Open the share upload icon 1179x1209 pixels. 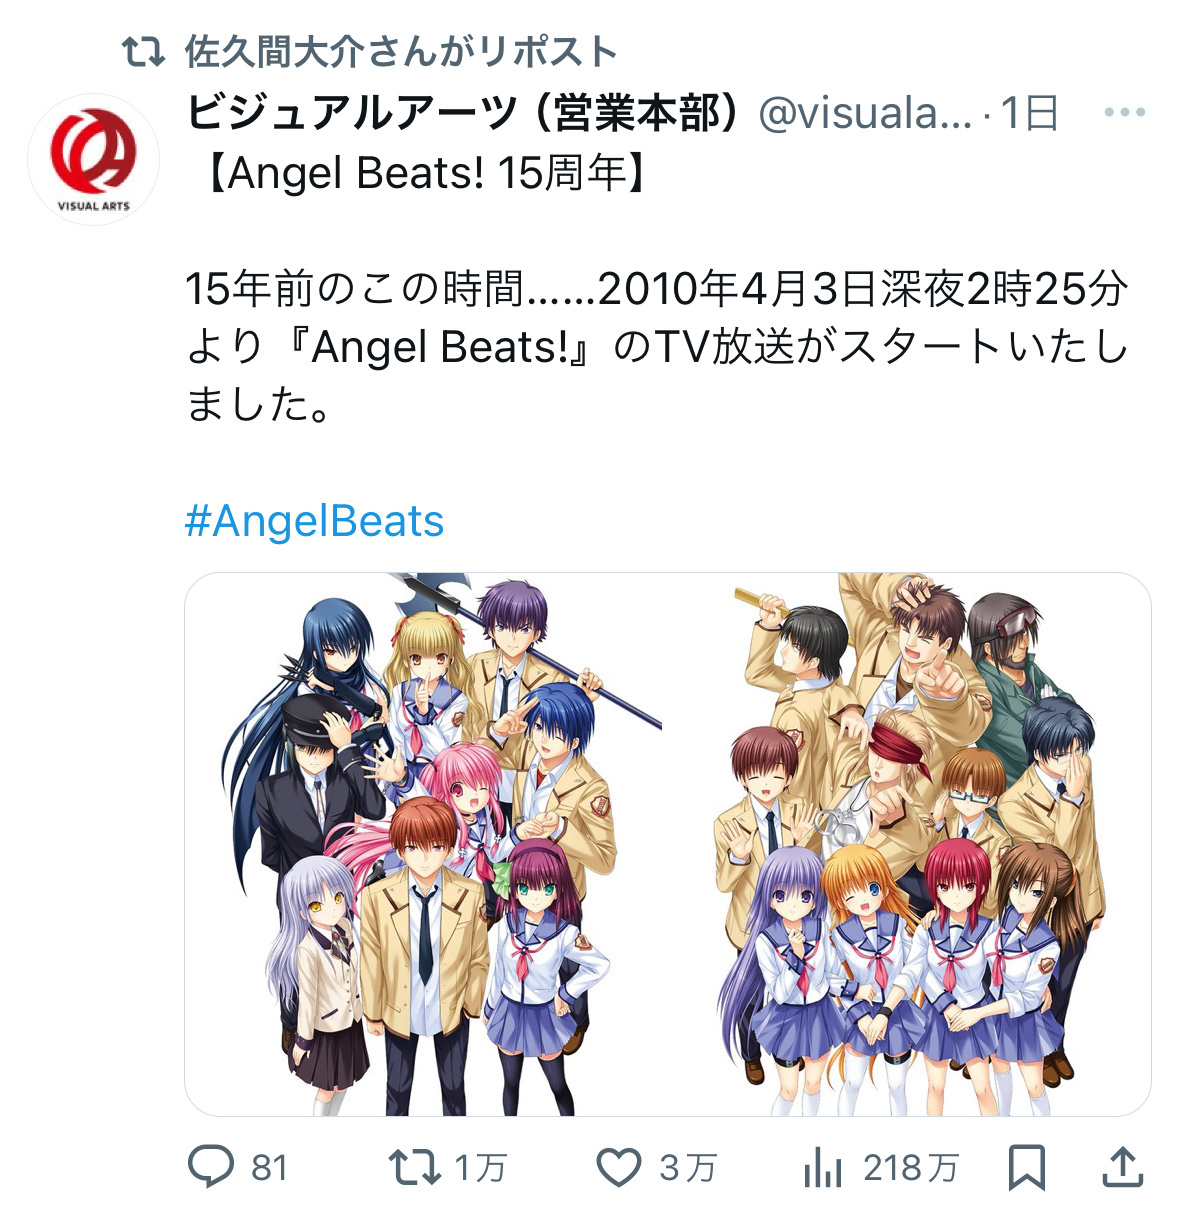tap(1122, 1166)
